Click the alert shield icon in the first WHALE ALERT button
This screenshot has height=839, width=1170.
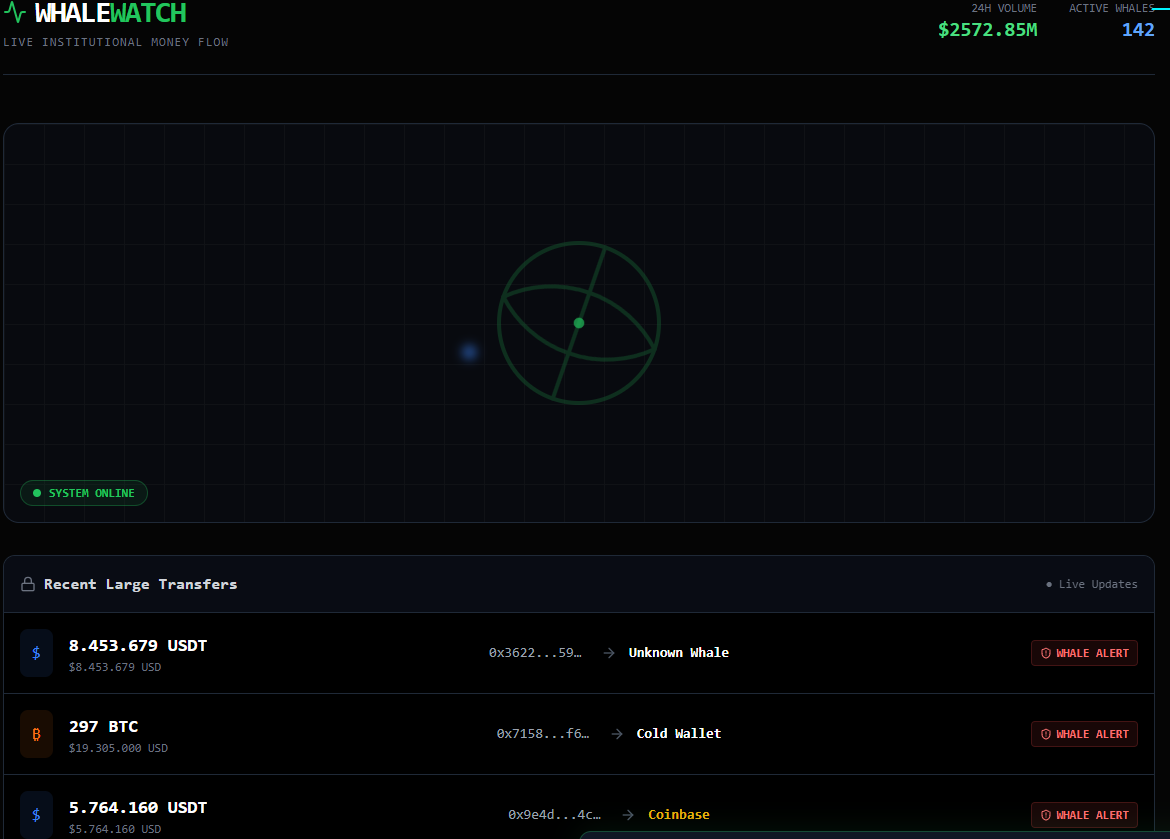point(1046,652)
